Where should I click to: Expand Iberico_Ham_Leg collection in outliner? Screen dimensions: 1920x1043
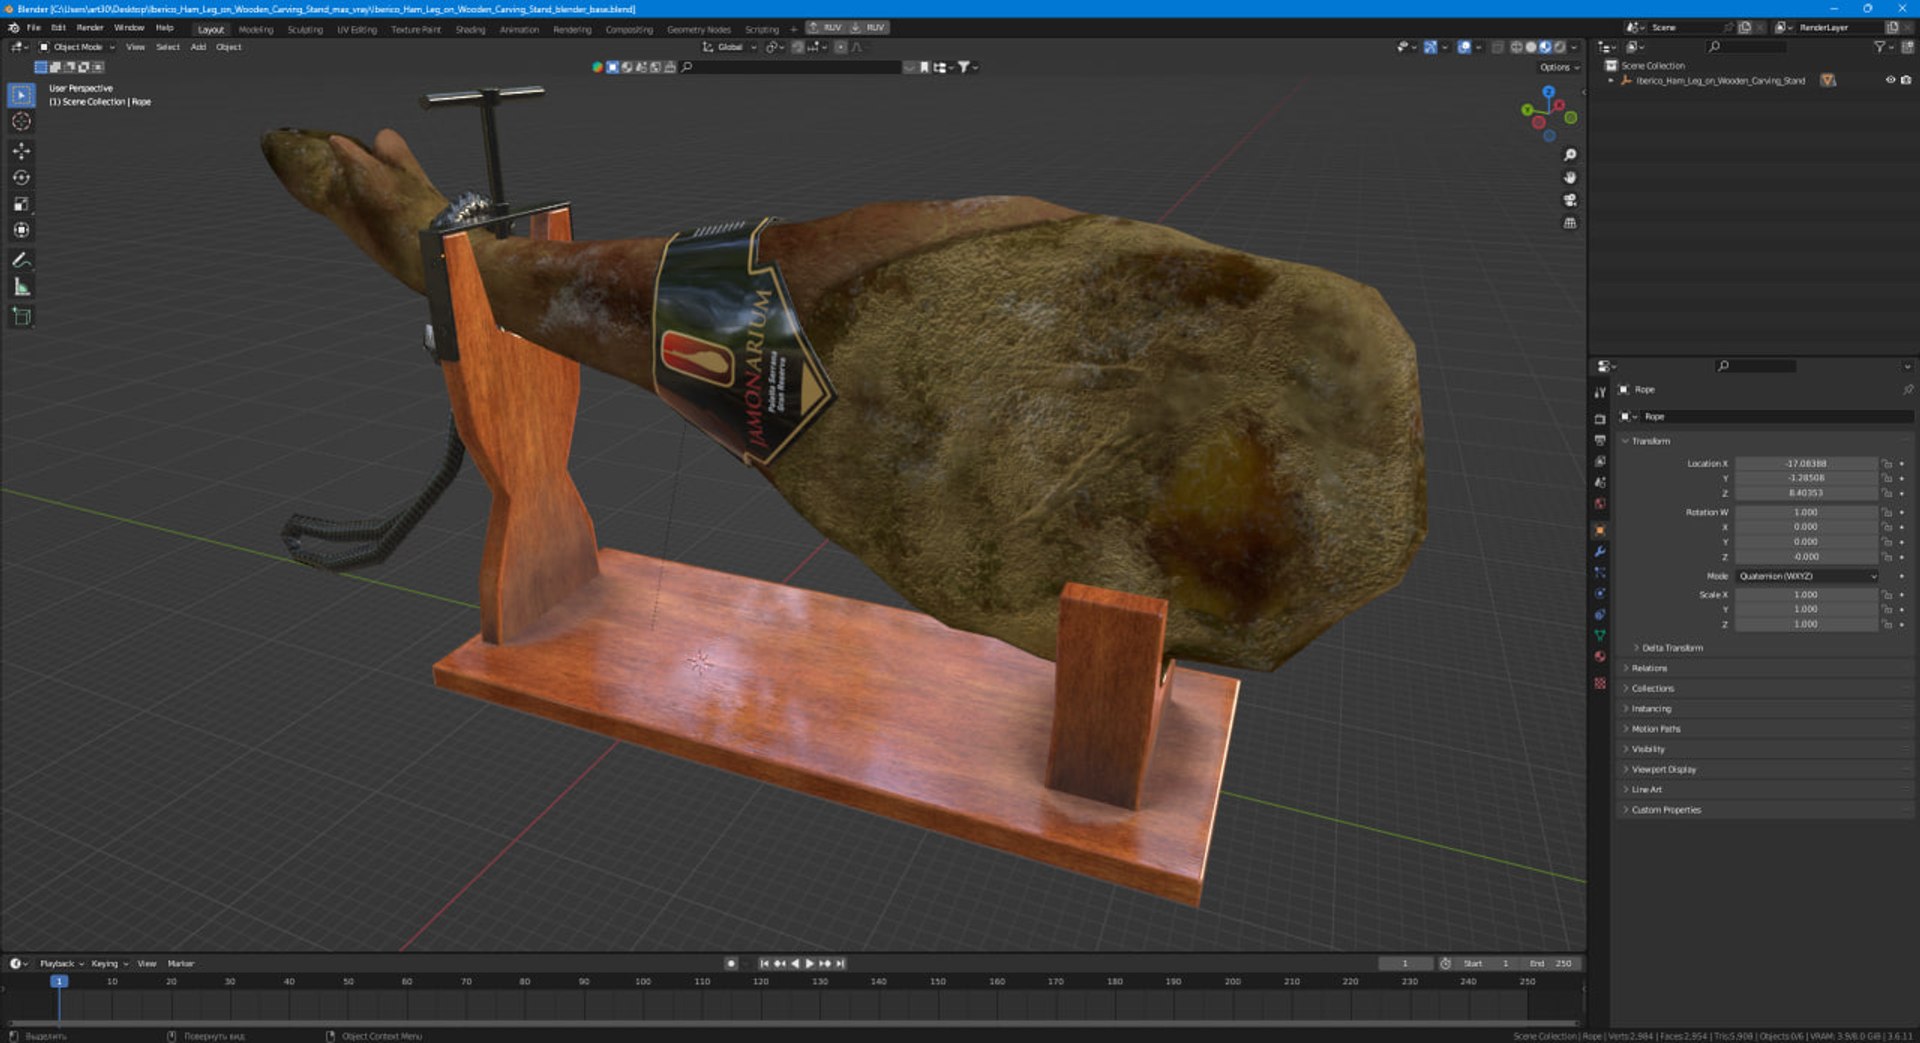1611,80
